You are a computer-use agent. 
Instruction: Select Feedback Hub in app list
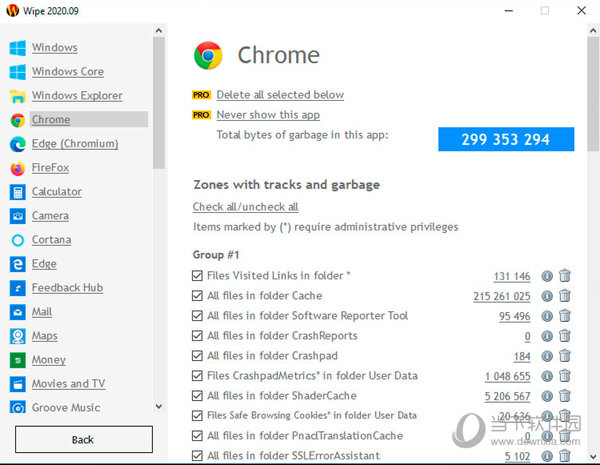click(67, 288)
